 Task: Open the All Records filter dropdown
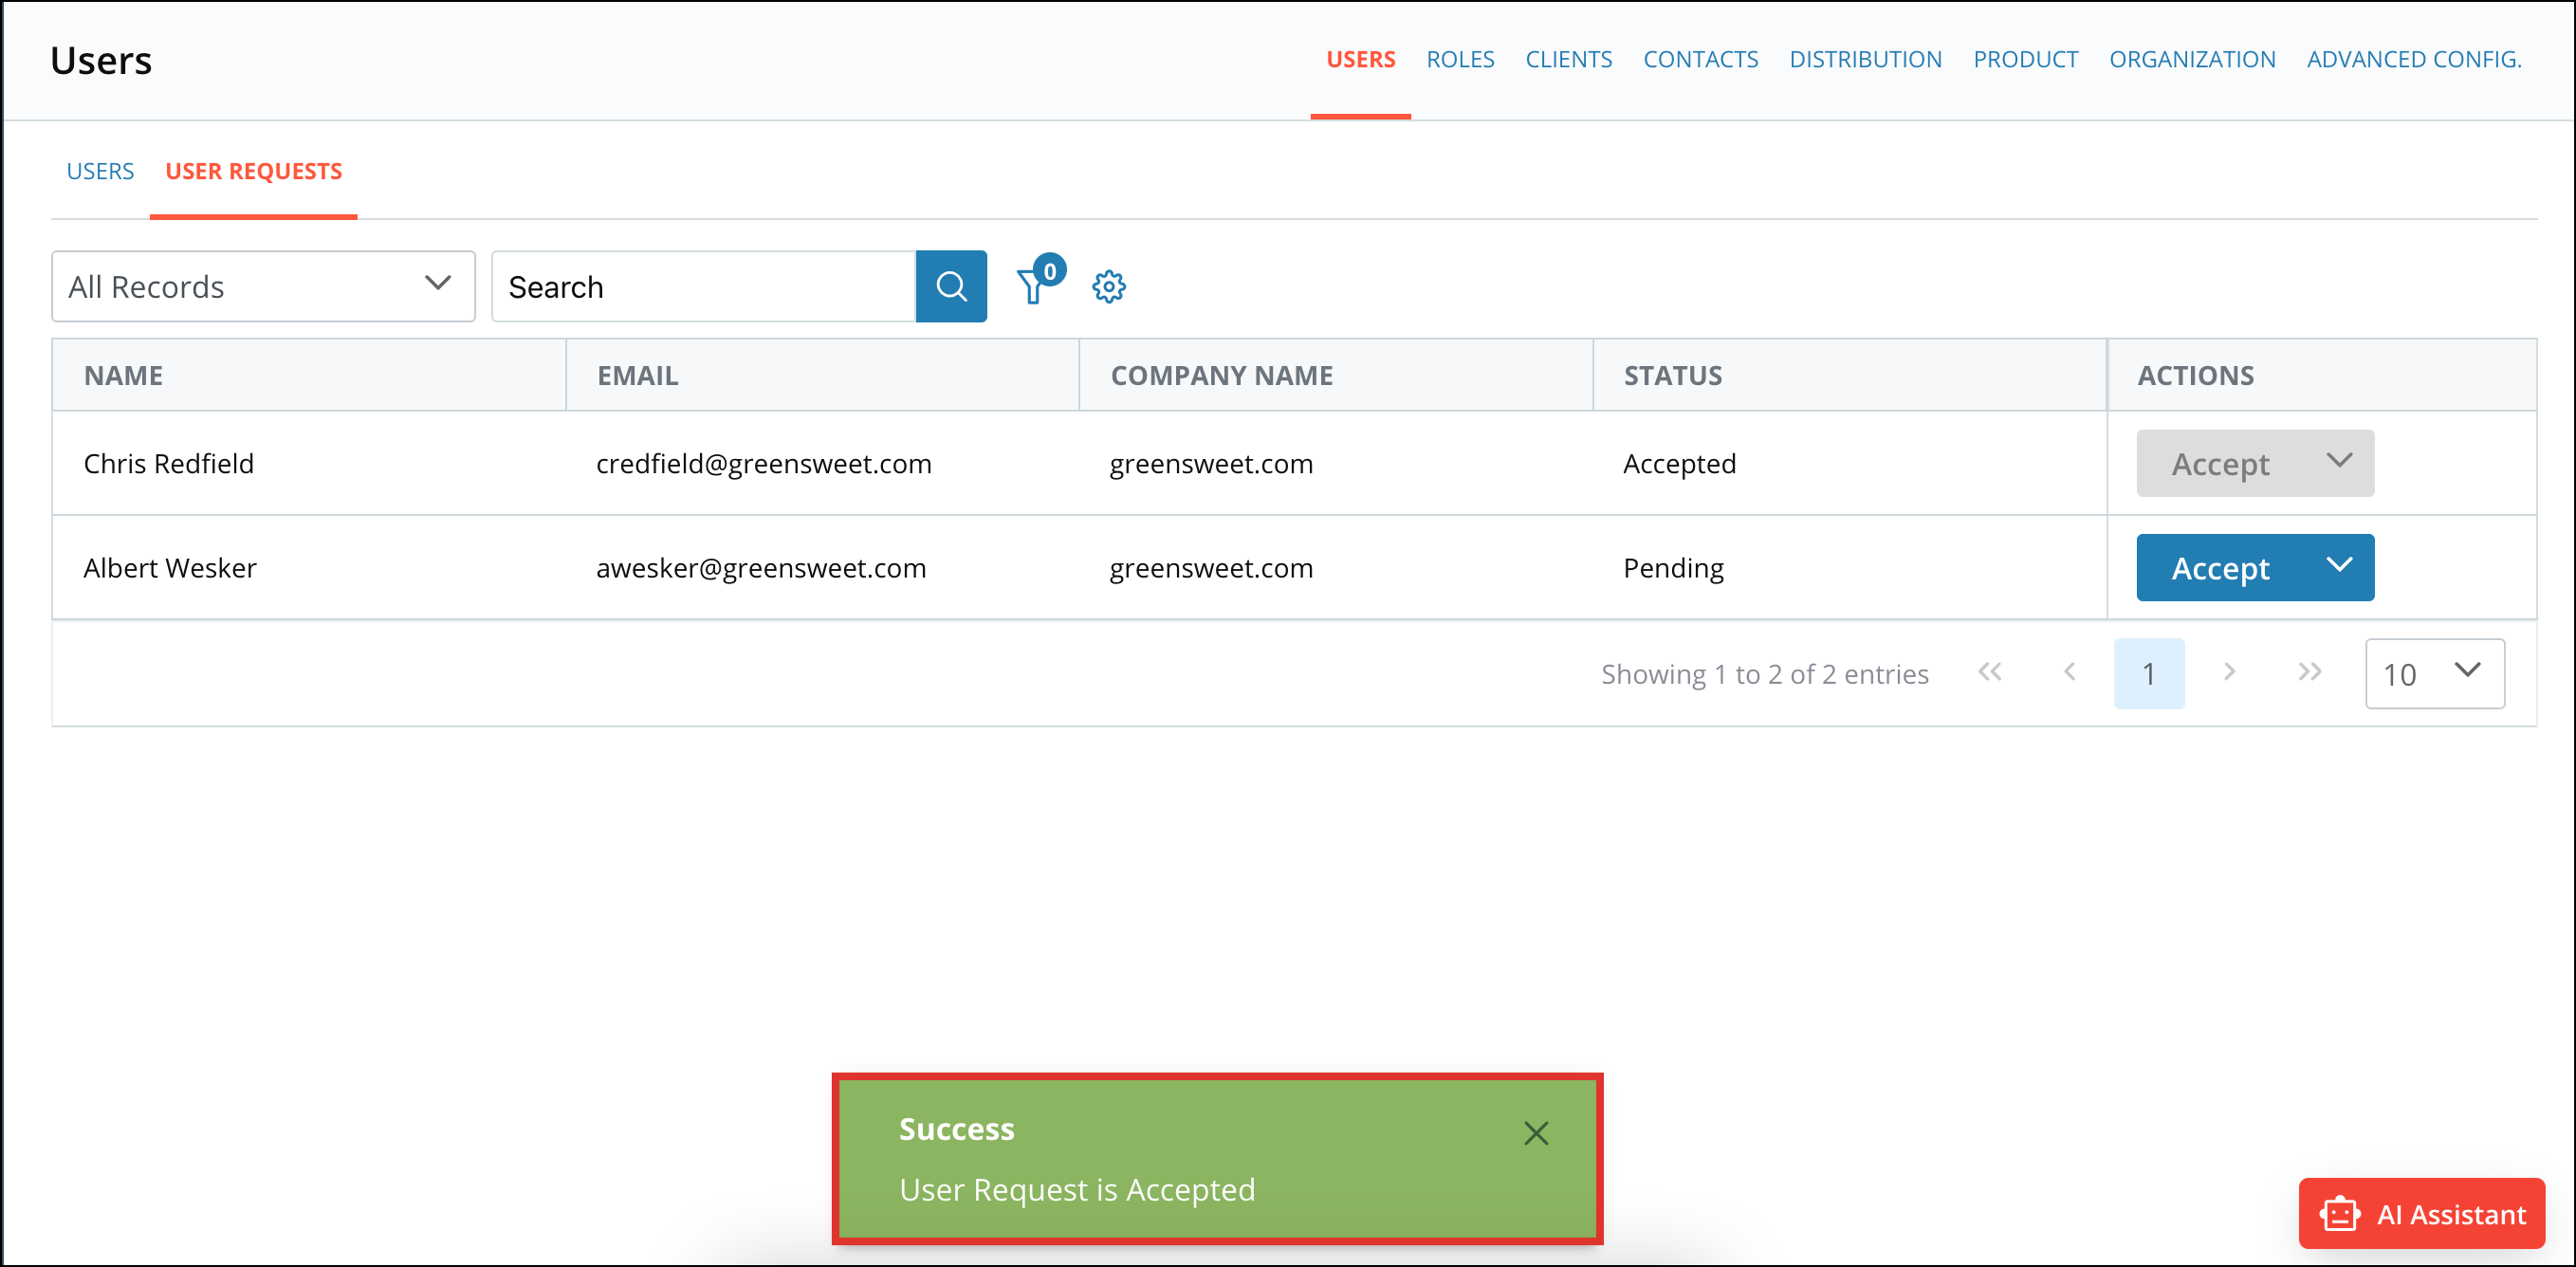tap(262, 286)
